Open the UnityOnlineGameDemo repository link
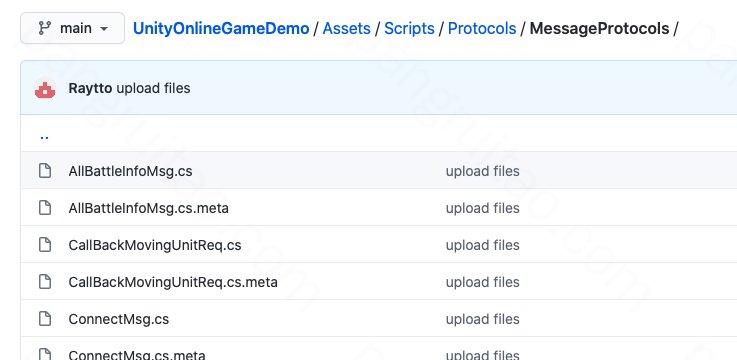 tap(221, 28)
